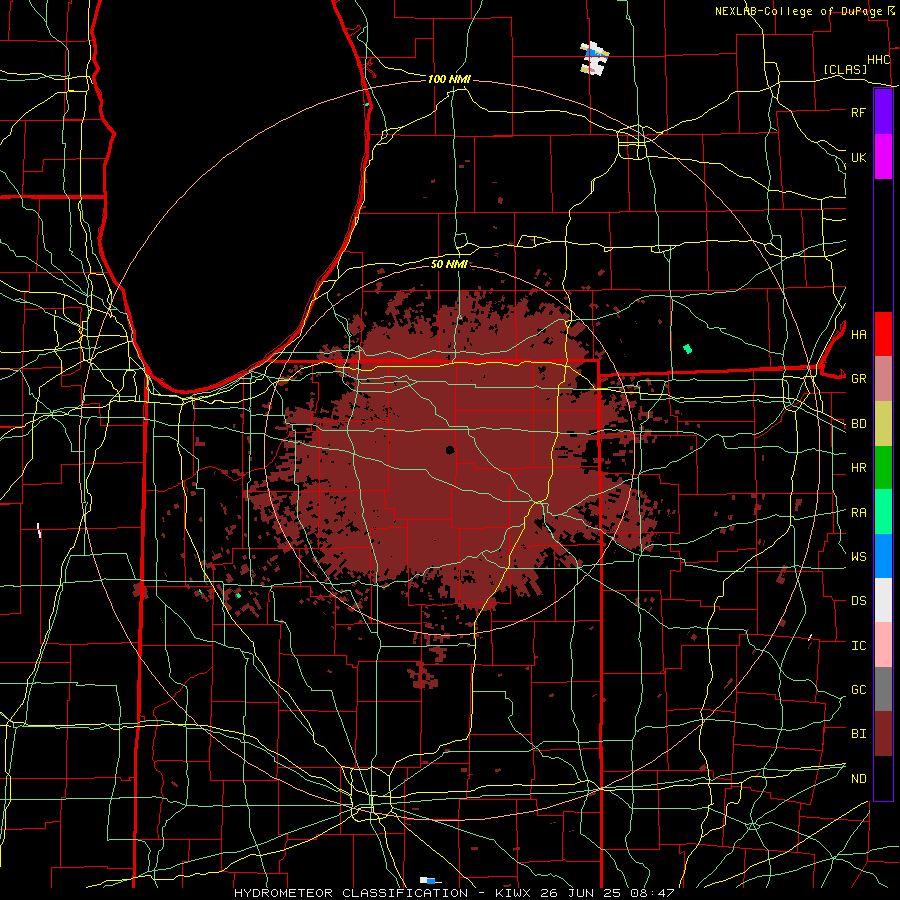Click the 'UK' legend label
The width and height of the screenshot is (900, 900).
[x=858, y=157]
